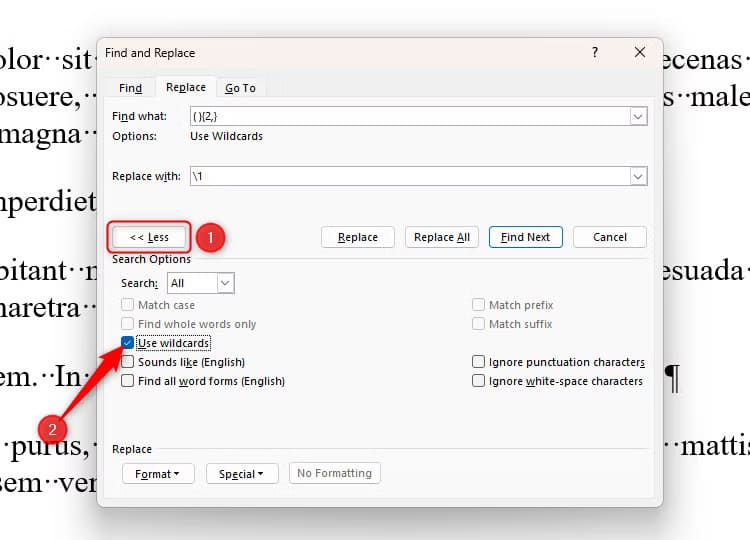Enable Ignore white-space characters

click(x=478, y=381)
